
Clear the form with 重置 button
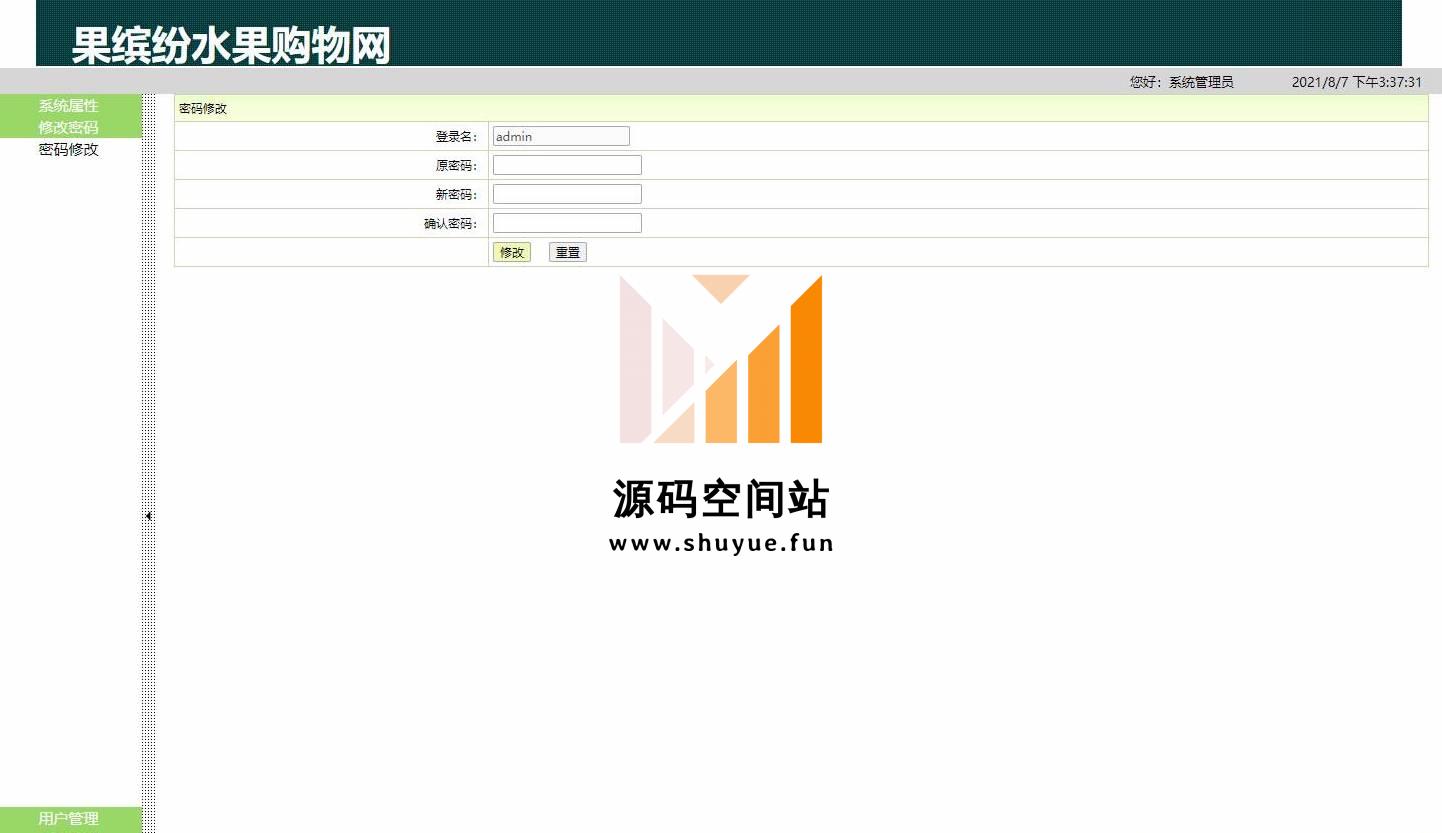click(x=568, y=252)
